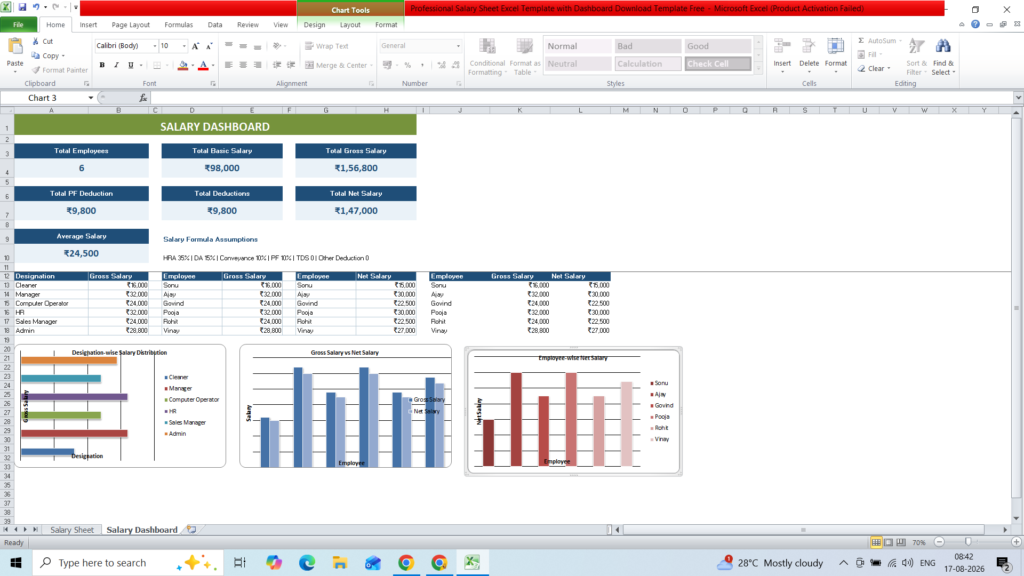Open the Chart Tools Design tab

[x=314, y=25]
